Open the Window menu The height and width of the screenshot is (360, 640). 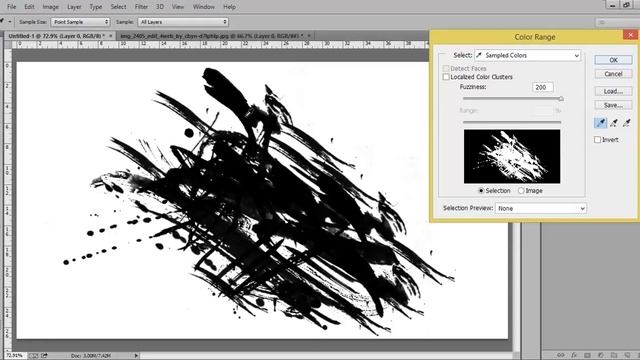tap(204, 7)
